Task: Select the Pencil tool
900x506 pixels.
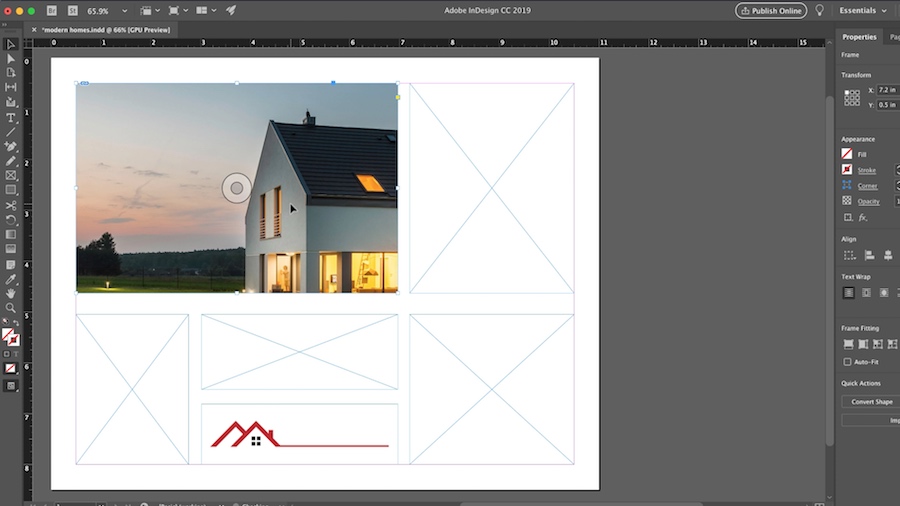Action: click(x=10, y=161)
